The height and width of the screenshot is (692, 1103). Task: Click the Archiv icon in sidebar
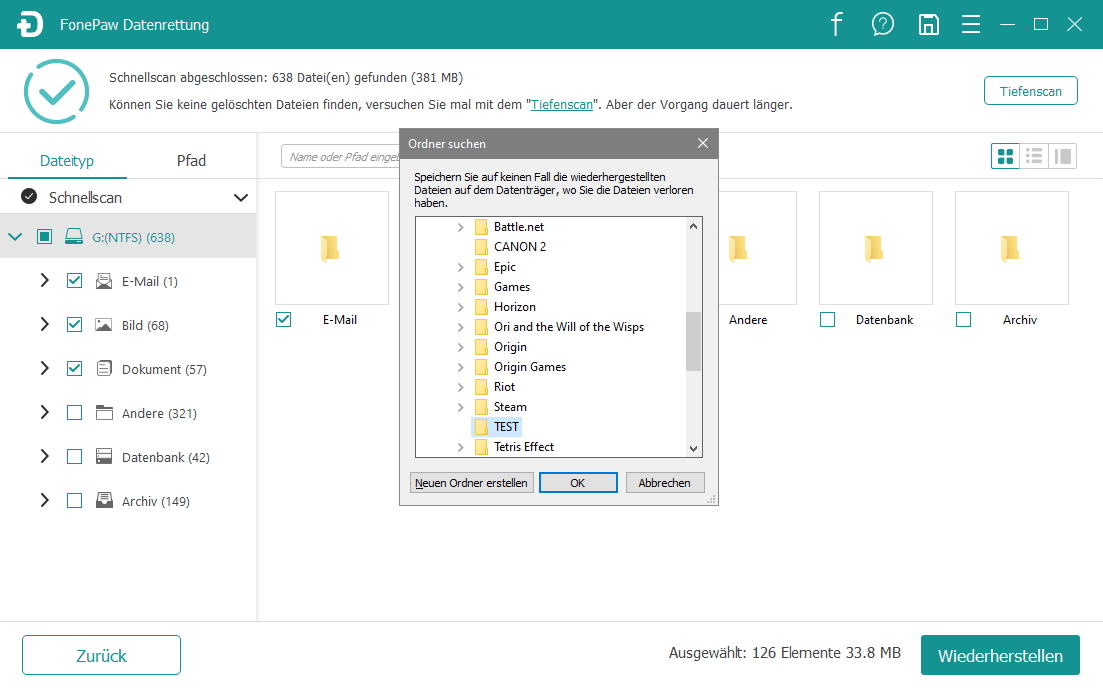point(104,500)
